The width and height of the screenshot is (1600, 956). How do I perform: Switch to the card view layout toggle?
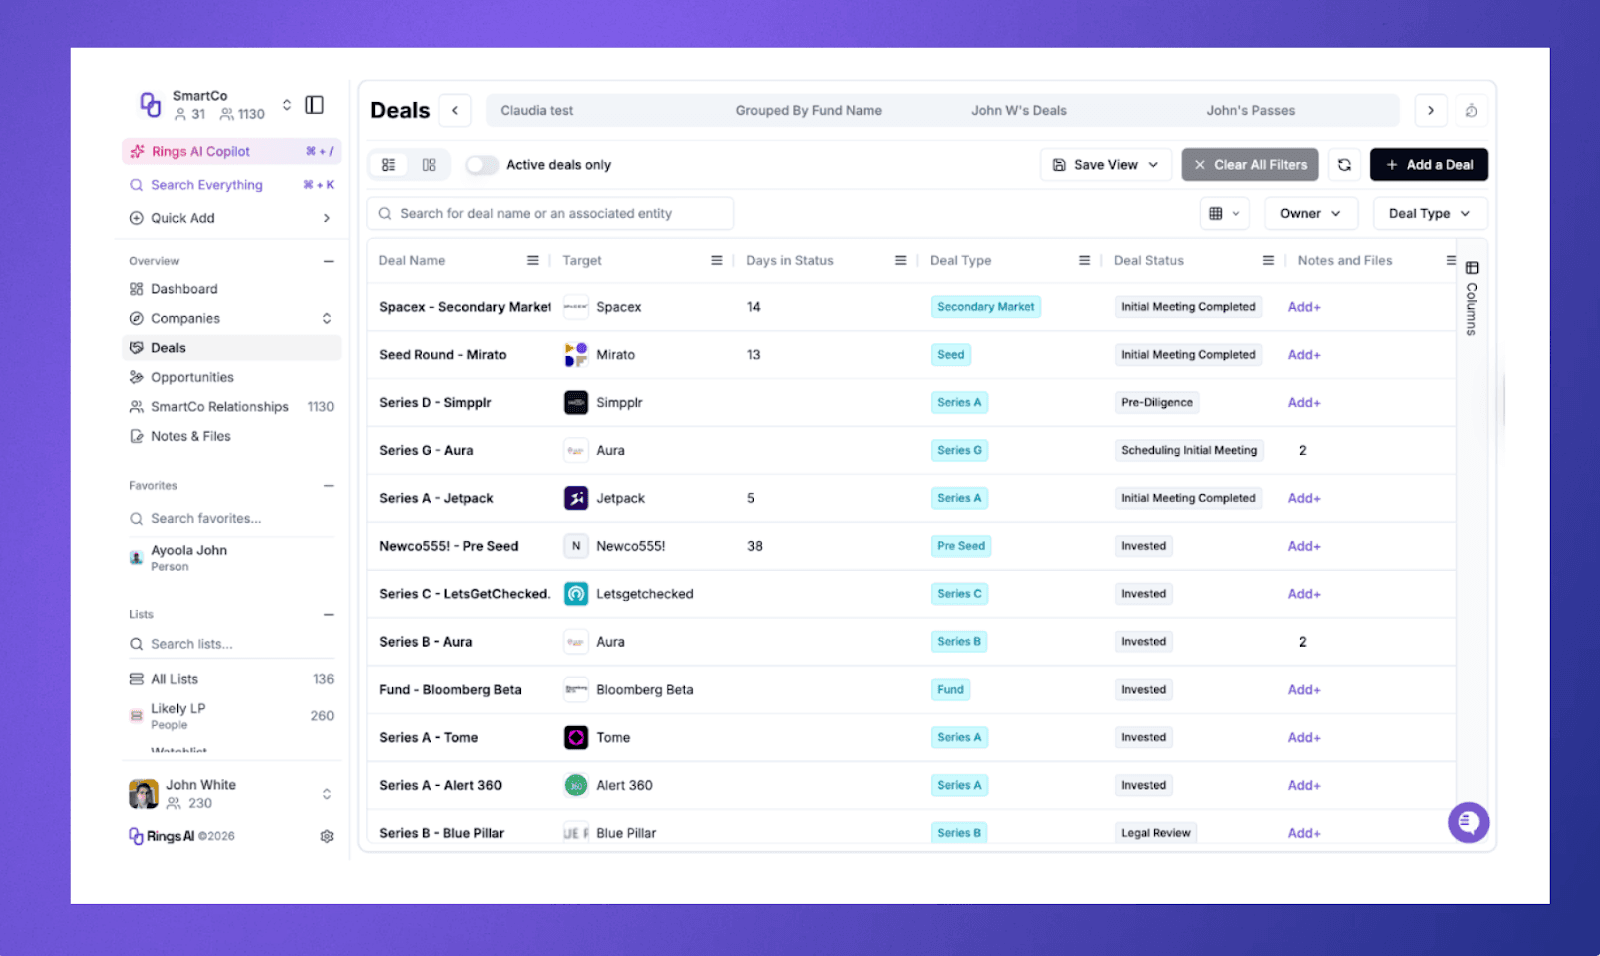pyautogui.click(x=427, y=164)
